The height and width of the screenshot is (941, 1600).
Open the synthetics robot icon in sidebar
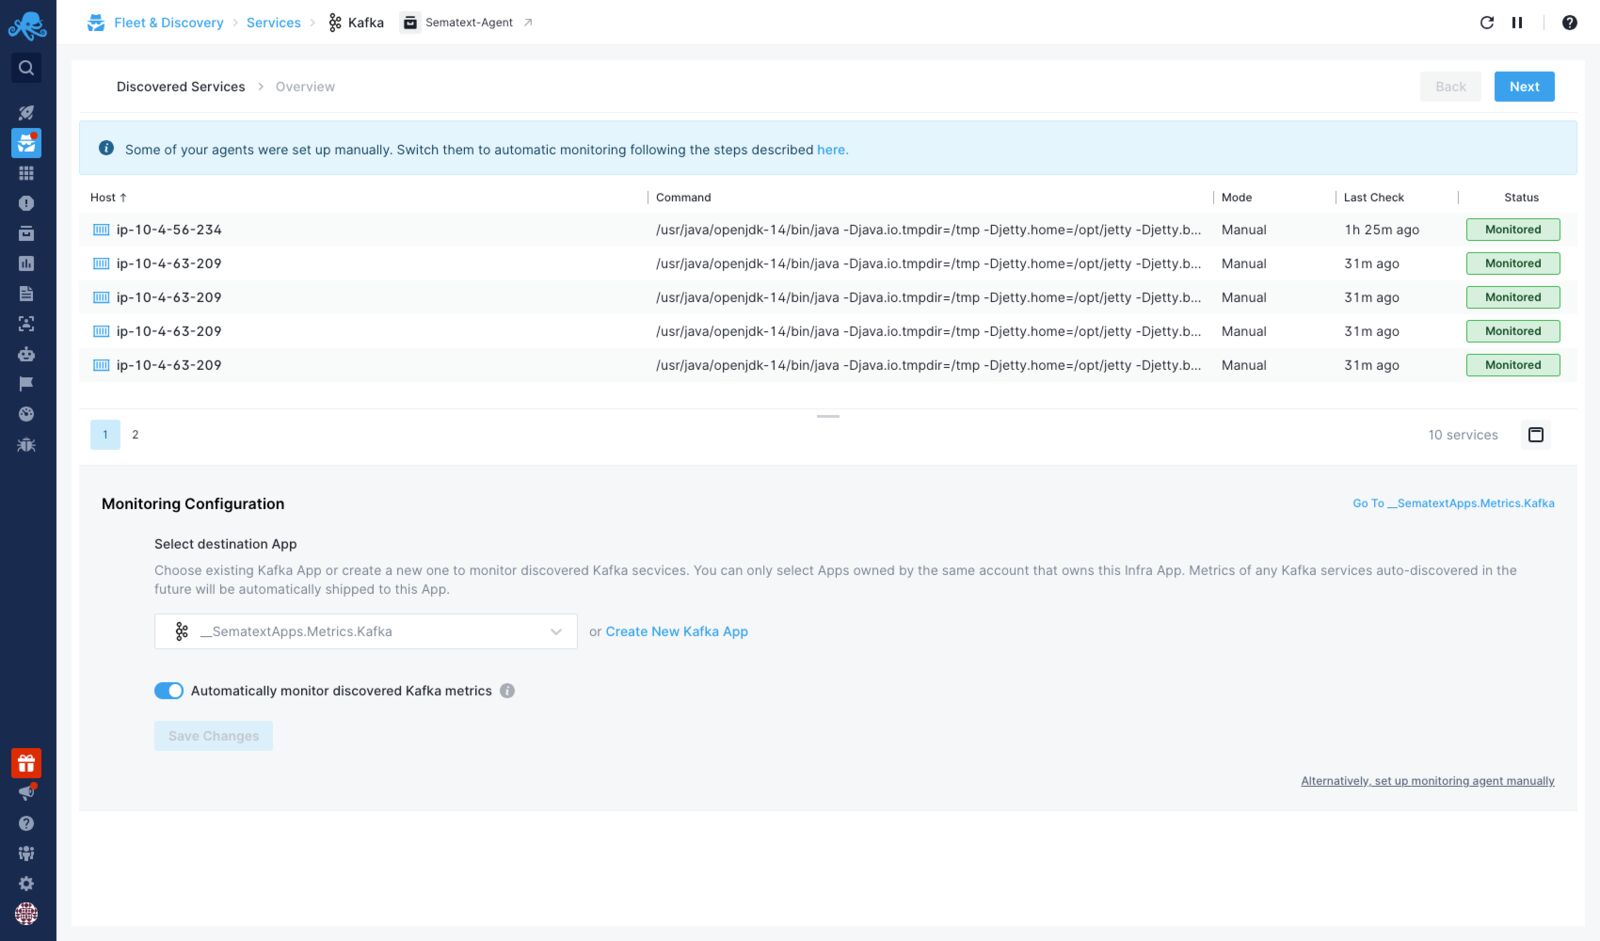click(27, 353)
